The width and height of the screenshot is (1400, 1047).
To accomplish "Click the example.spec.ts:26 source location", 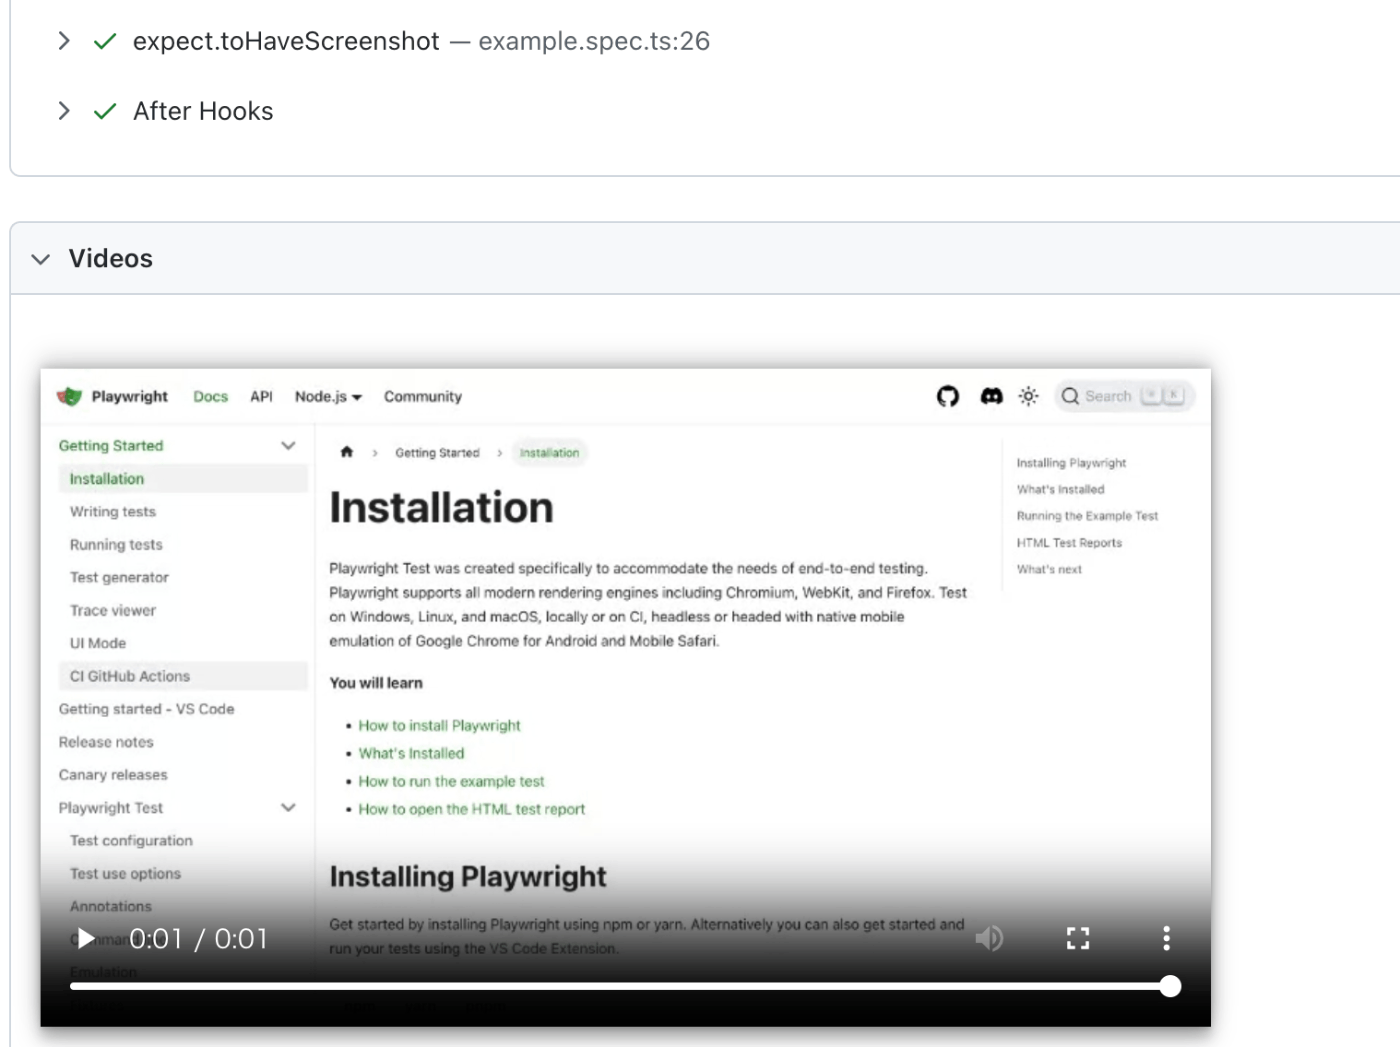I will (x=594, y=41).
